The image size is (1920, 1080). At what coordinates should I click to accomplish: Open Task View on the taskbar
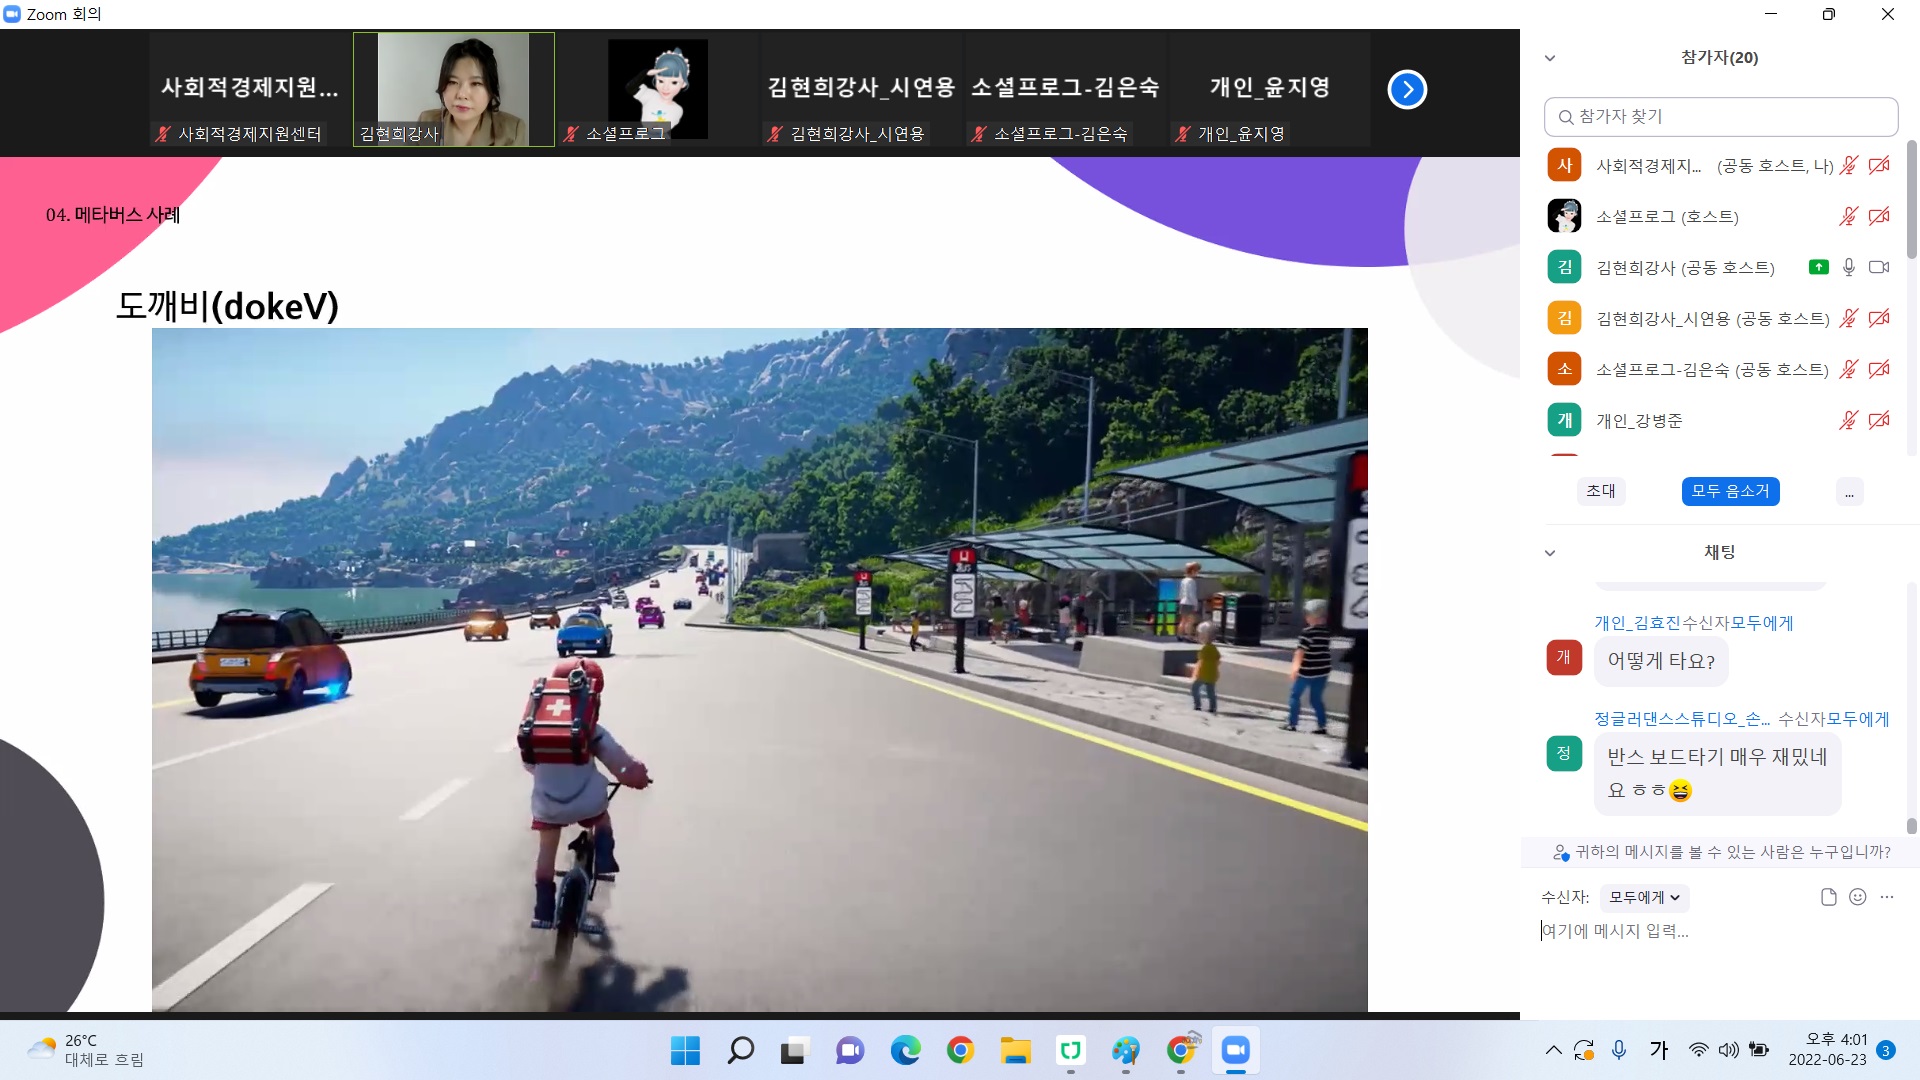795,1051
